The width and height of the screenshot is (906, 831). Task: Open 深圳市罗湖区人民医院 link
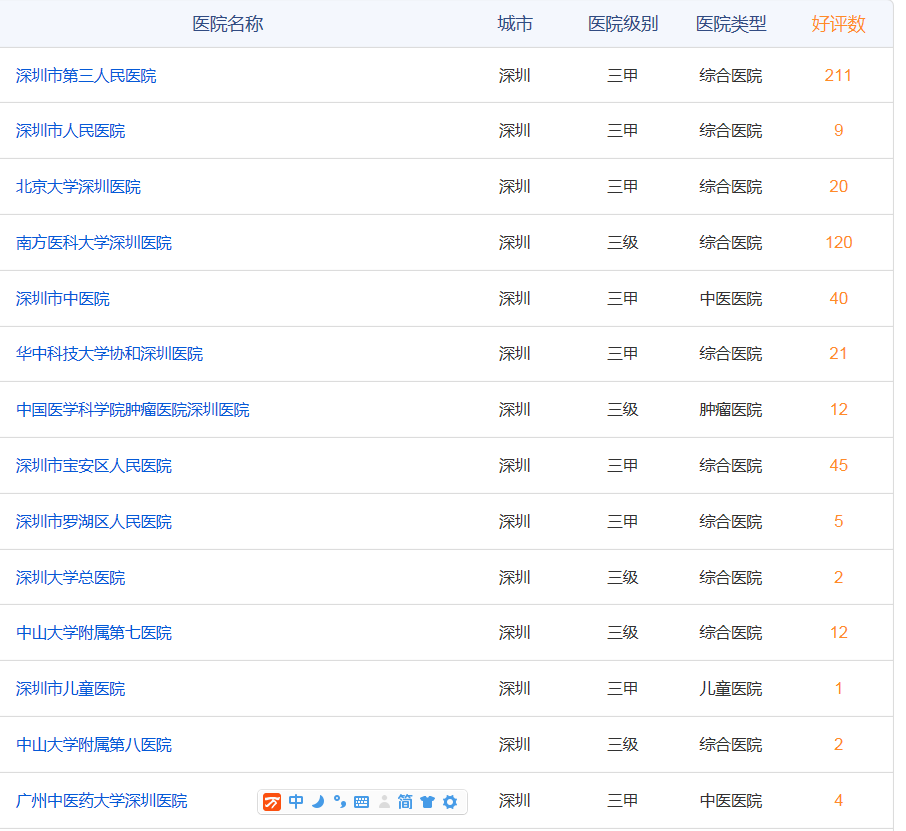[94, 522]
